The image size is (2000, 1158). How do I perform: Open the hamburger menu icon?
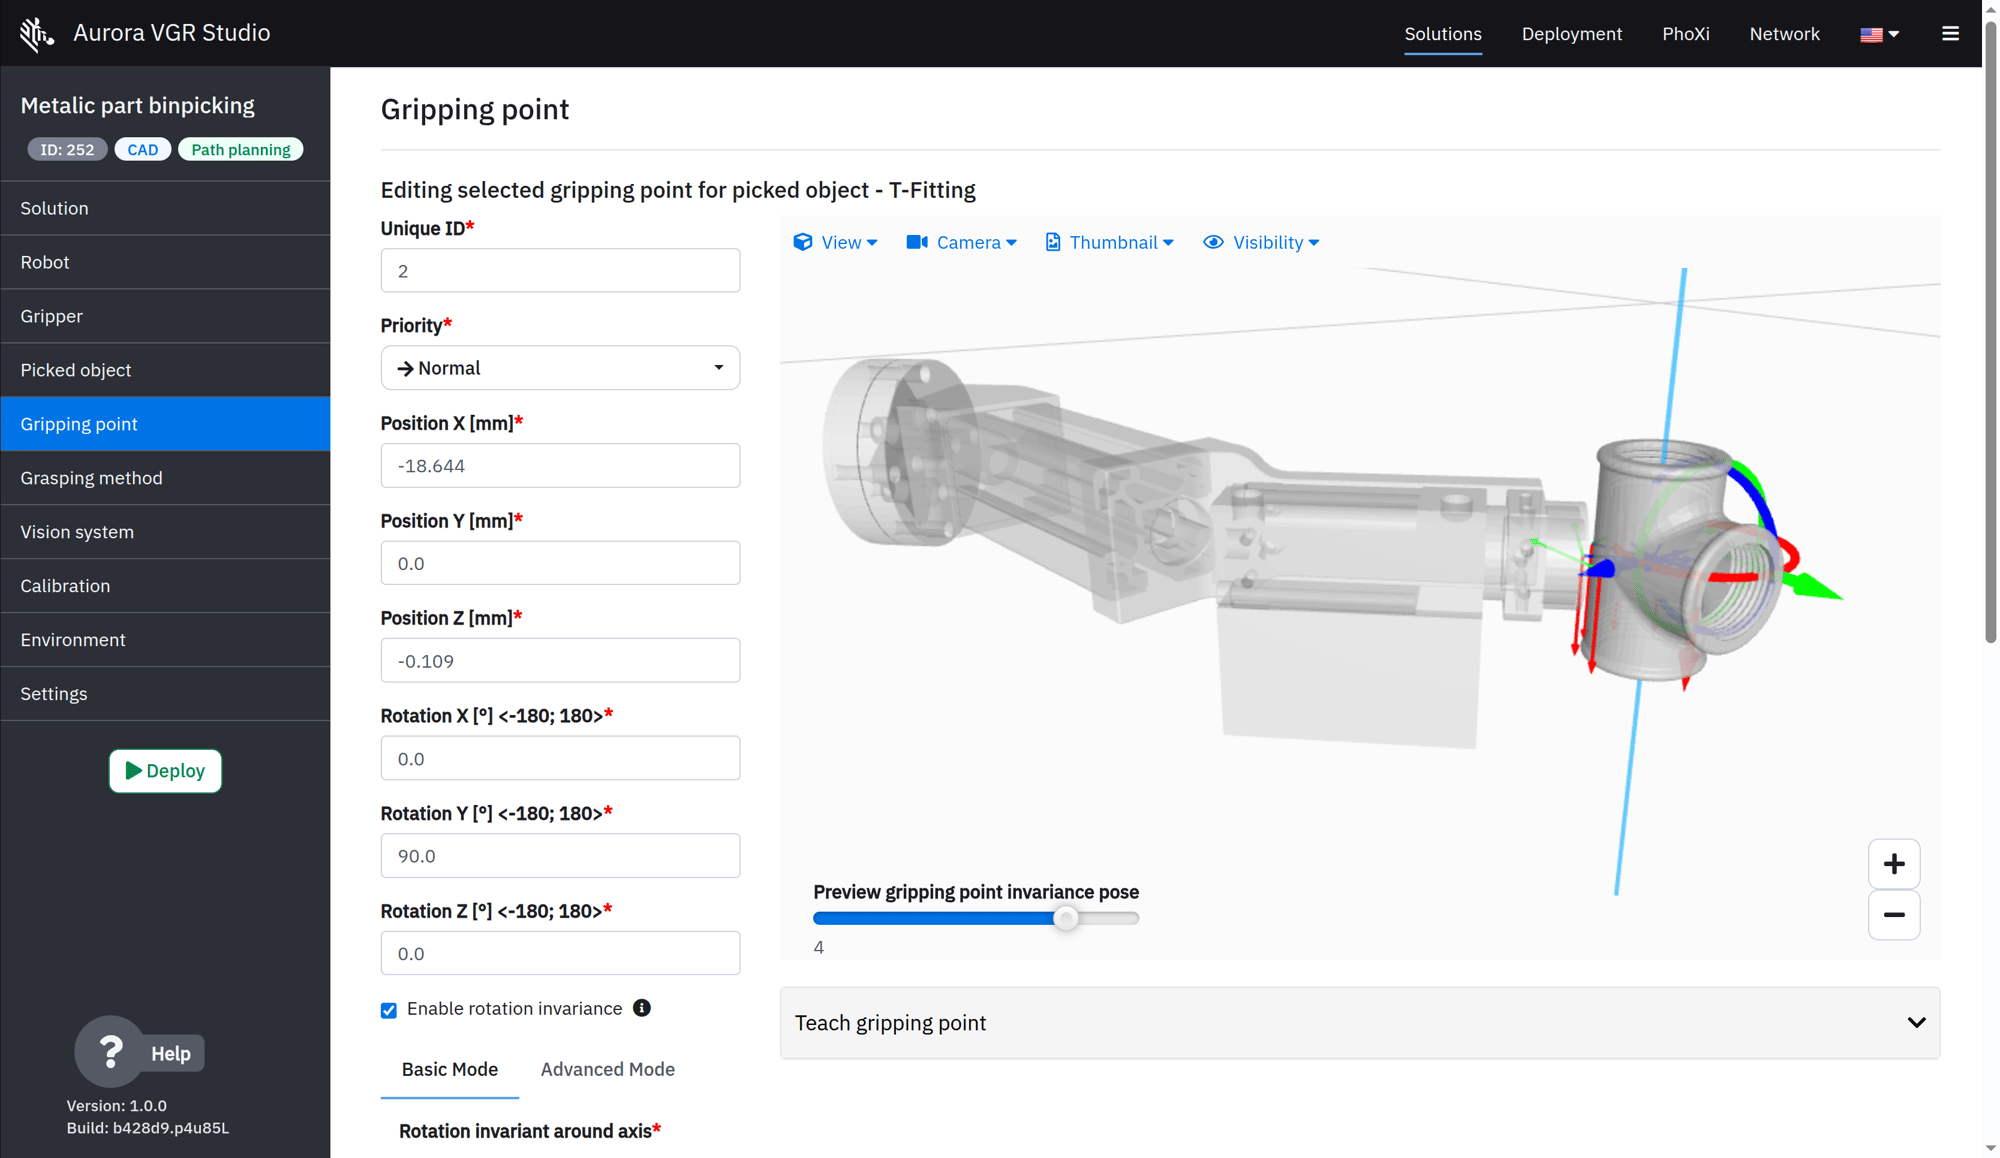click(x=1950, y=34)
